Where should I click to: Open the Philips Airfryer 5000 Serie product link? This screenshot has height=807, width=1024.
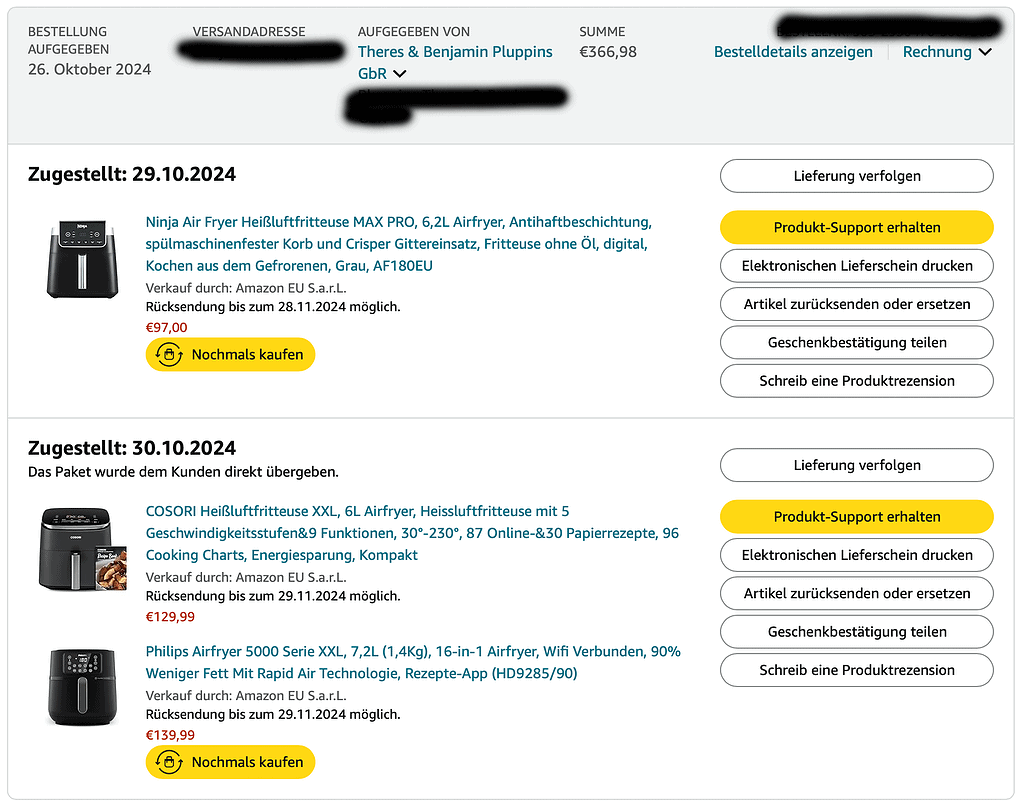pos(413,662)
